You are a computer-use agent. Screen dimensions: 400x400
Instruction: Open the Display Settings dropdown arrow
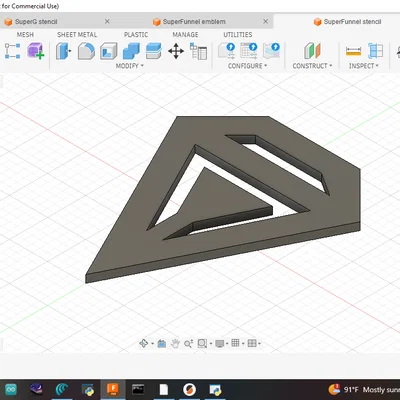pyautogui.click(x=227, y=343)
